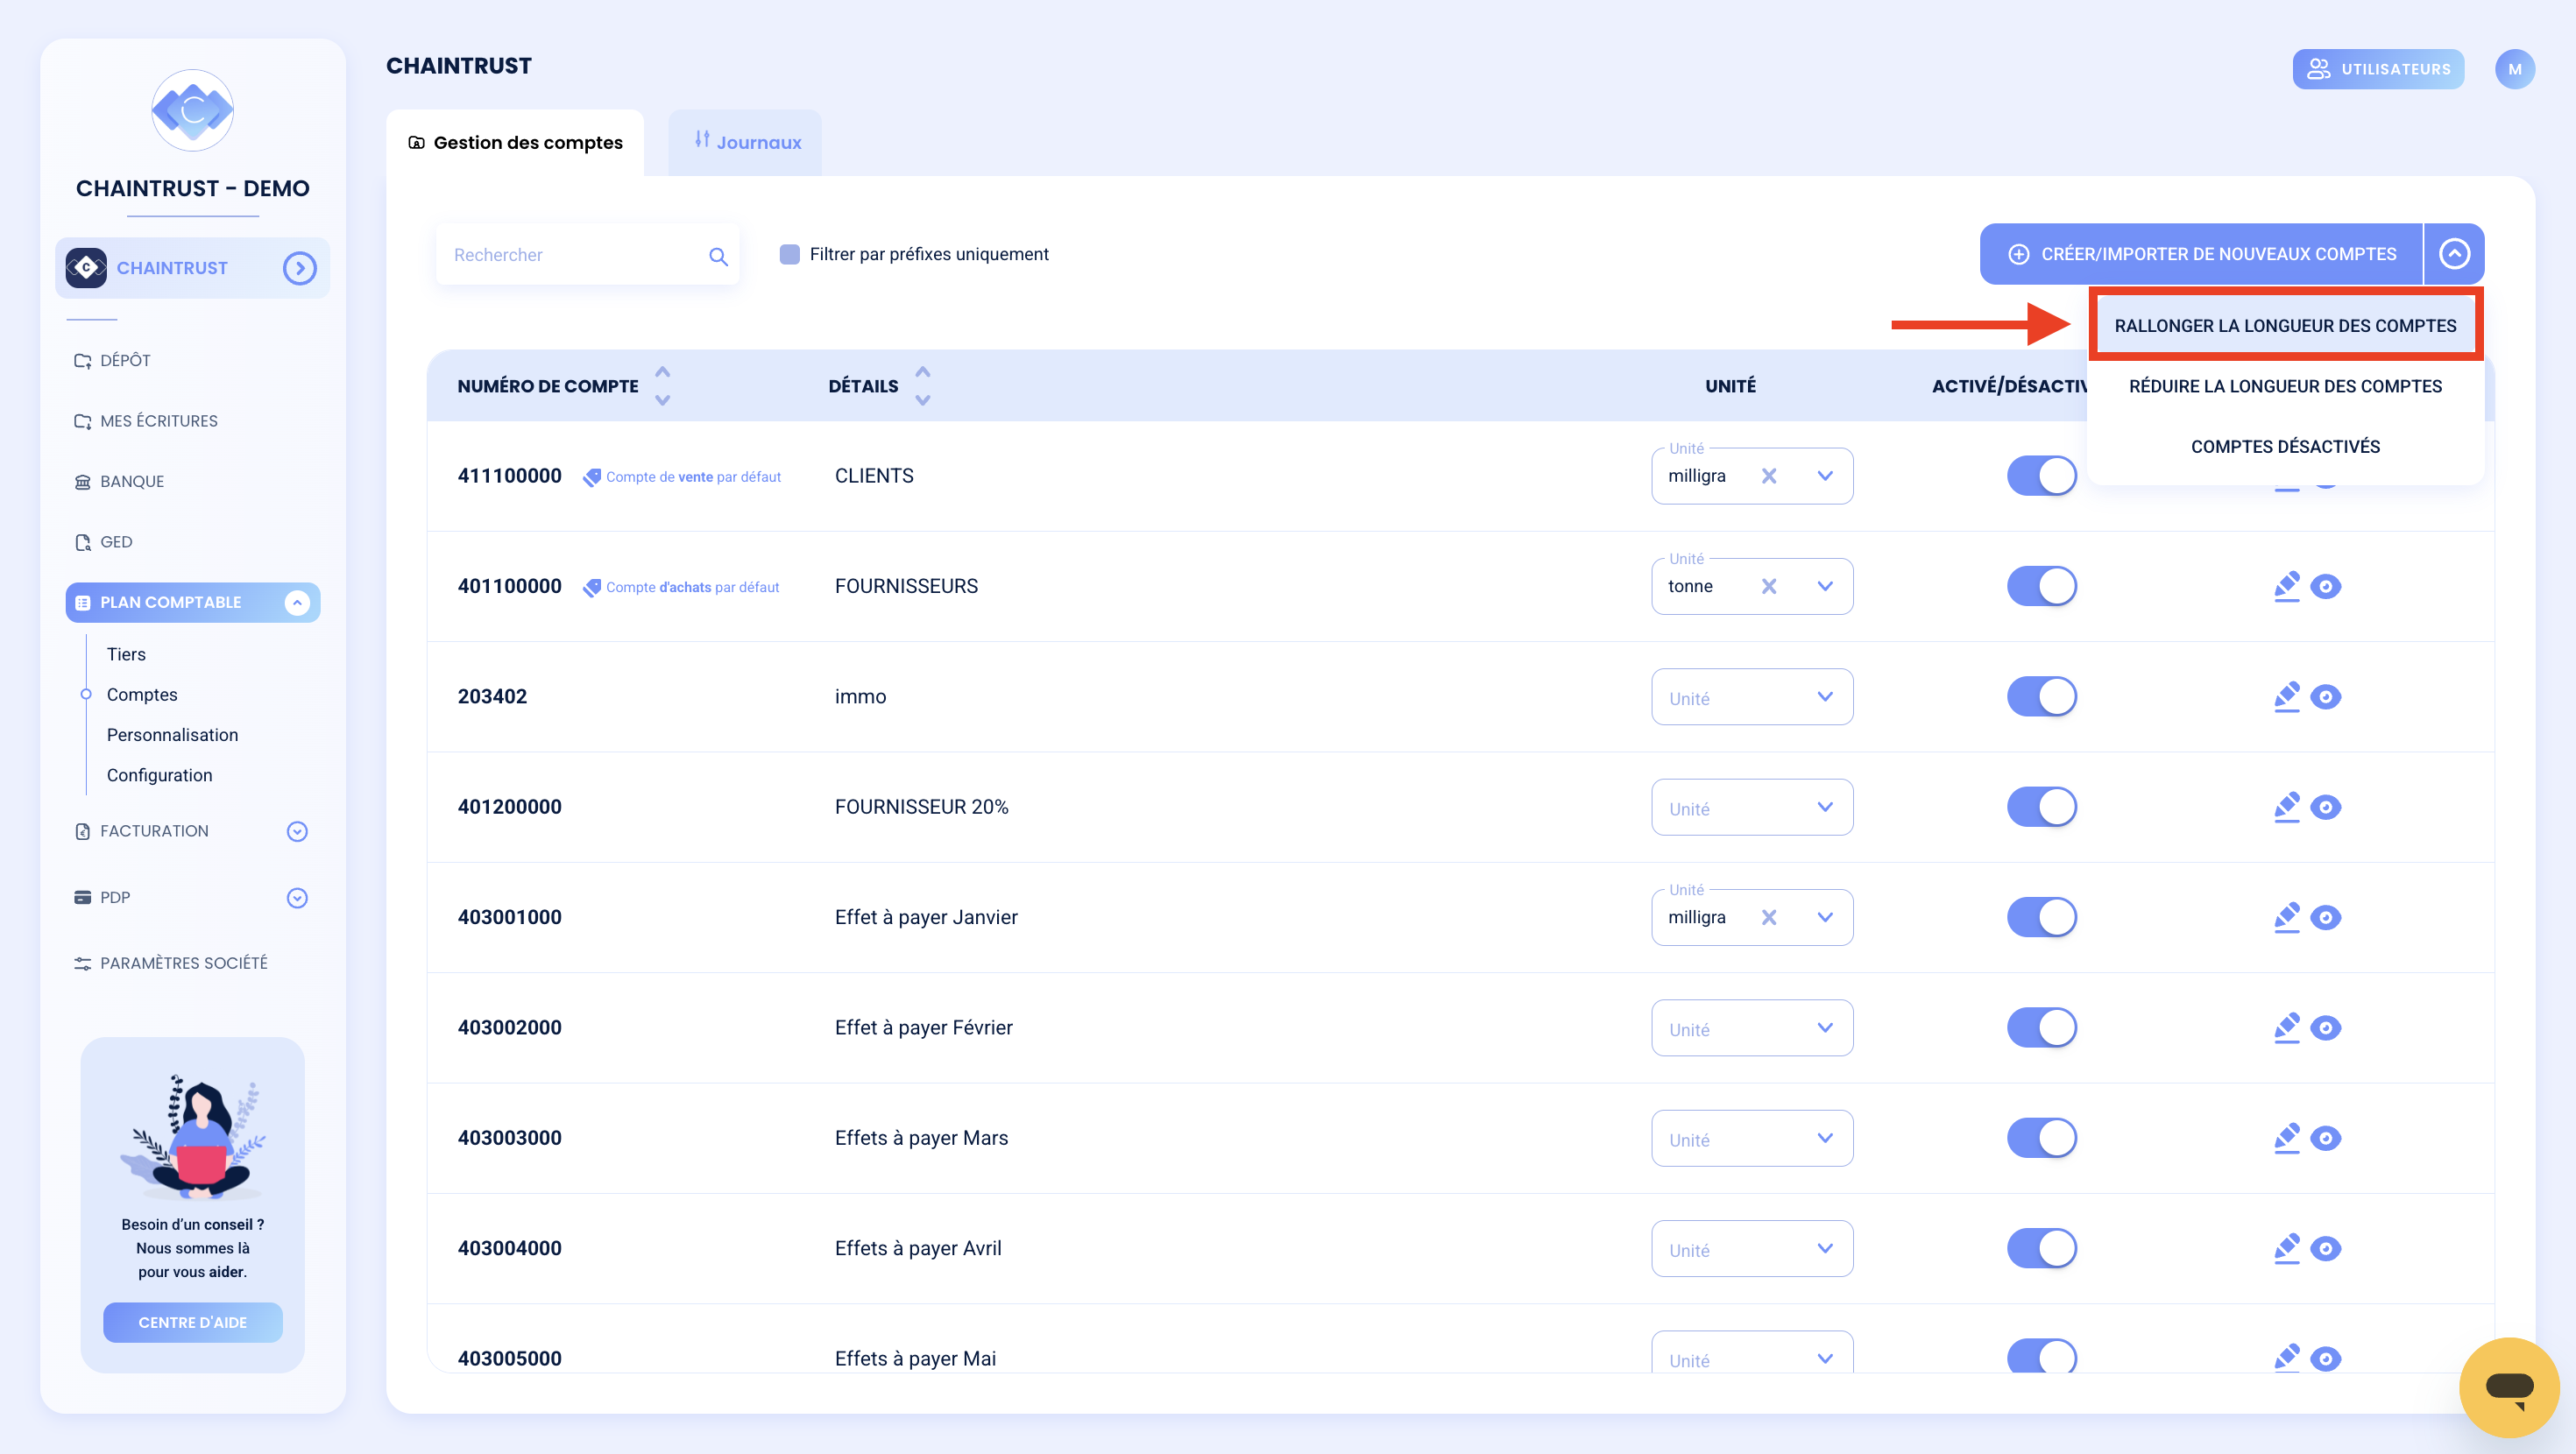Click the search magnifier icon
This screenshot has height=1454, width=2576.
(718, 256)
